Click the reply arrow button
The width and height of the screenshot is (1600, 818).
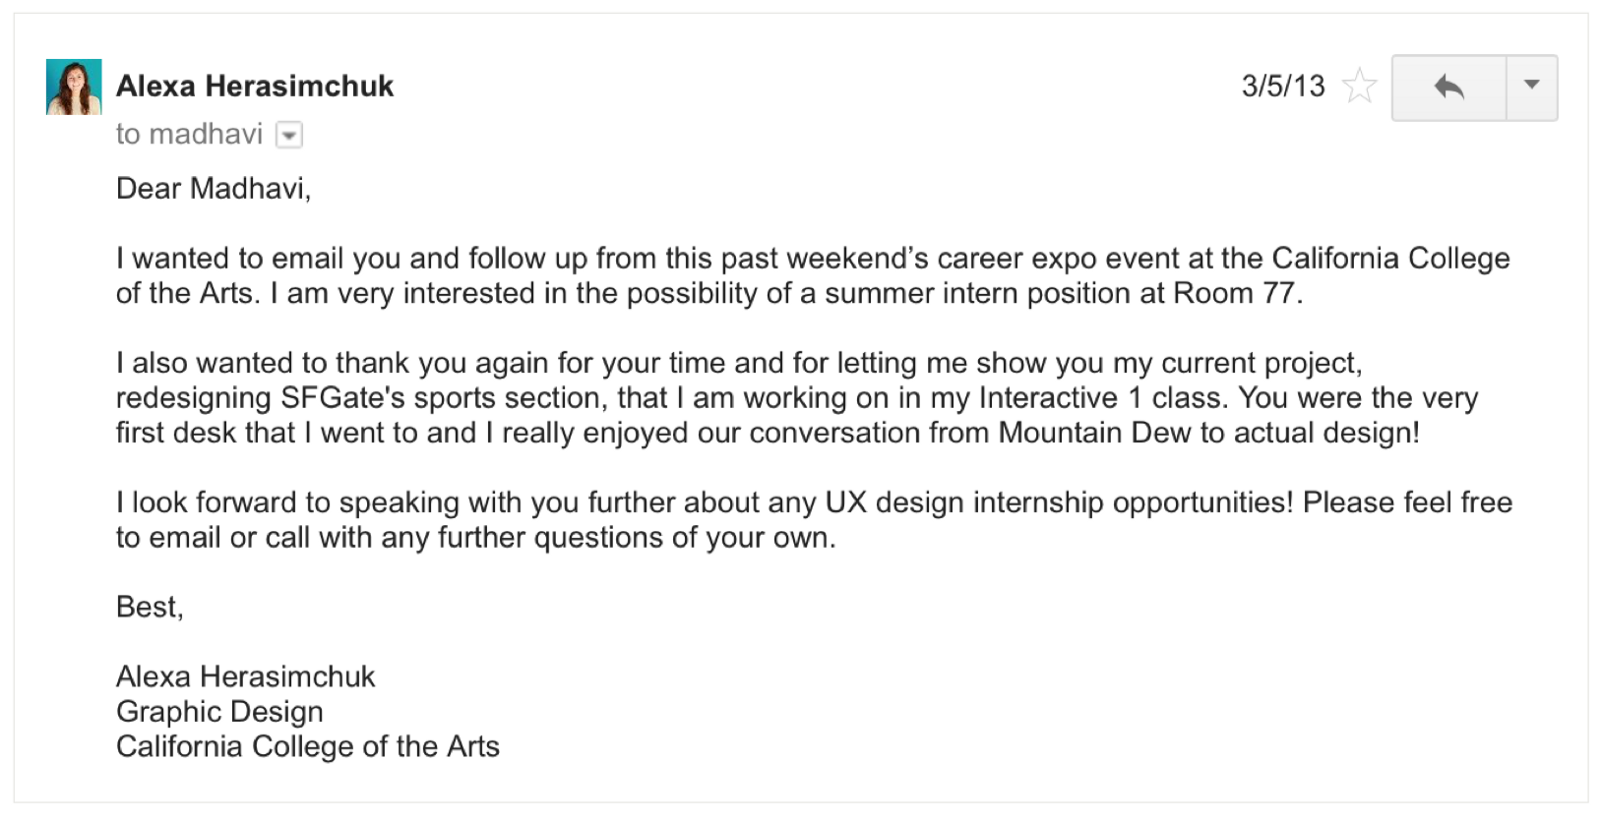1448,88
